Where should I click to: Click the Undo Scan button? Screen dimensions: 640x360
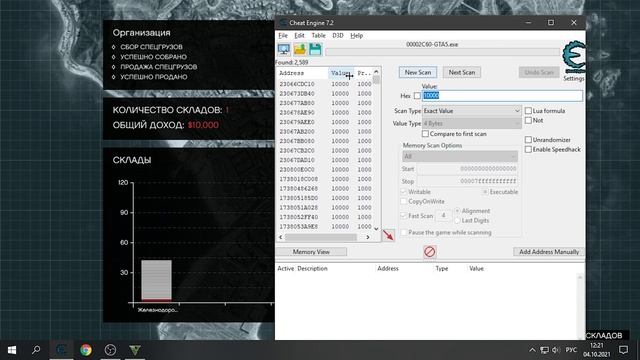(x=539, y=72)
